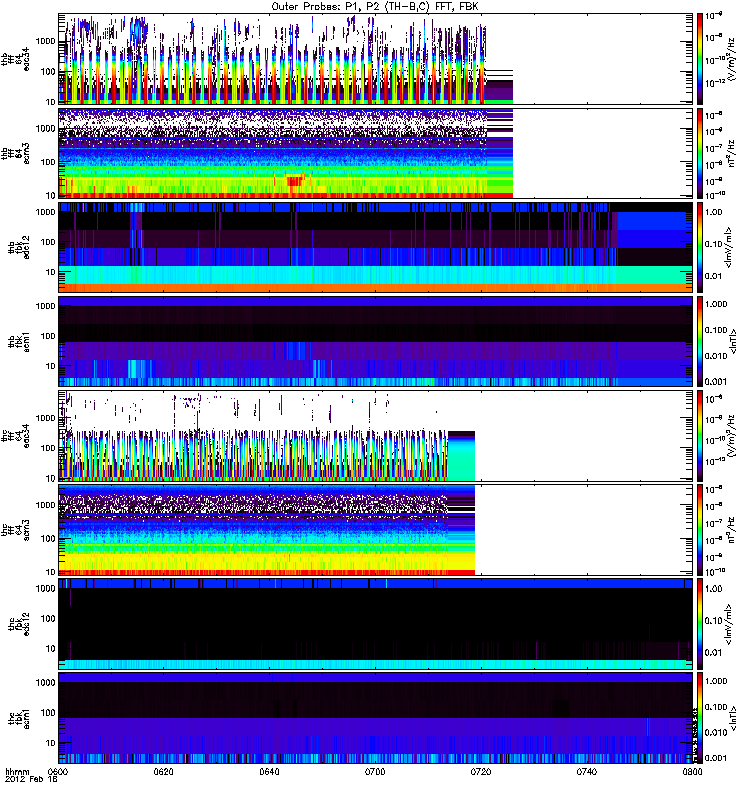Viewport: 750px width, 800px height.
Task: Click the <|nT|> unit label of thb fbk scm1
Action: (734, 341)
